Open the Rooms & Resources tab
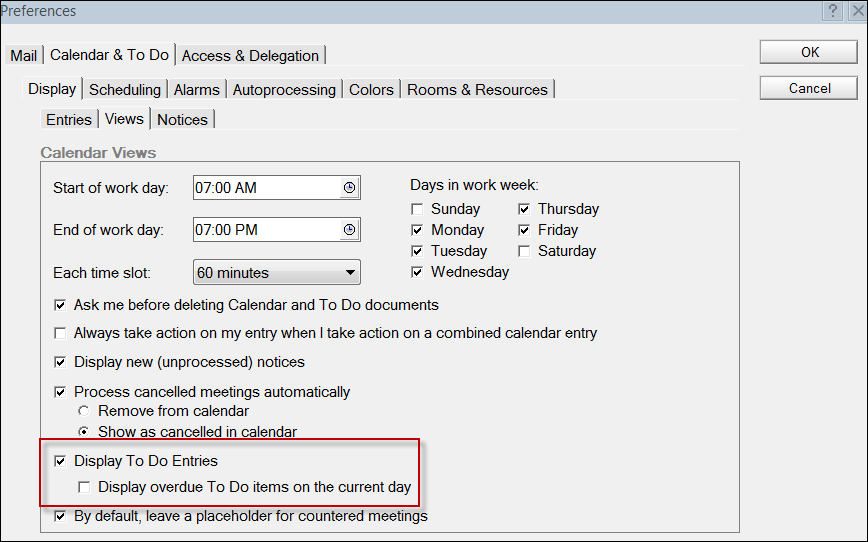868x542 pixels. pos(477,90)
